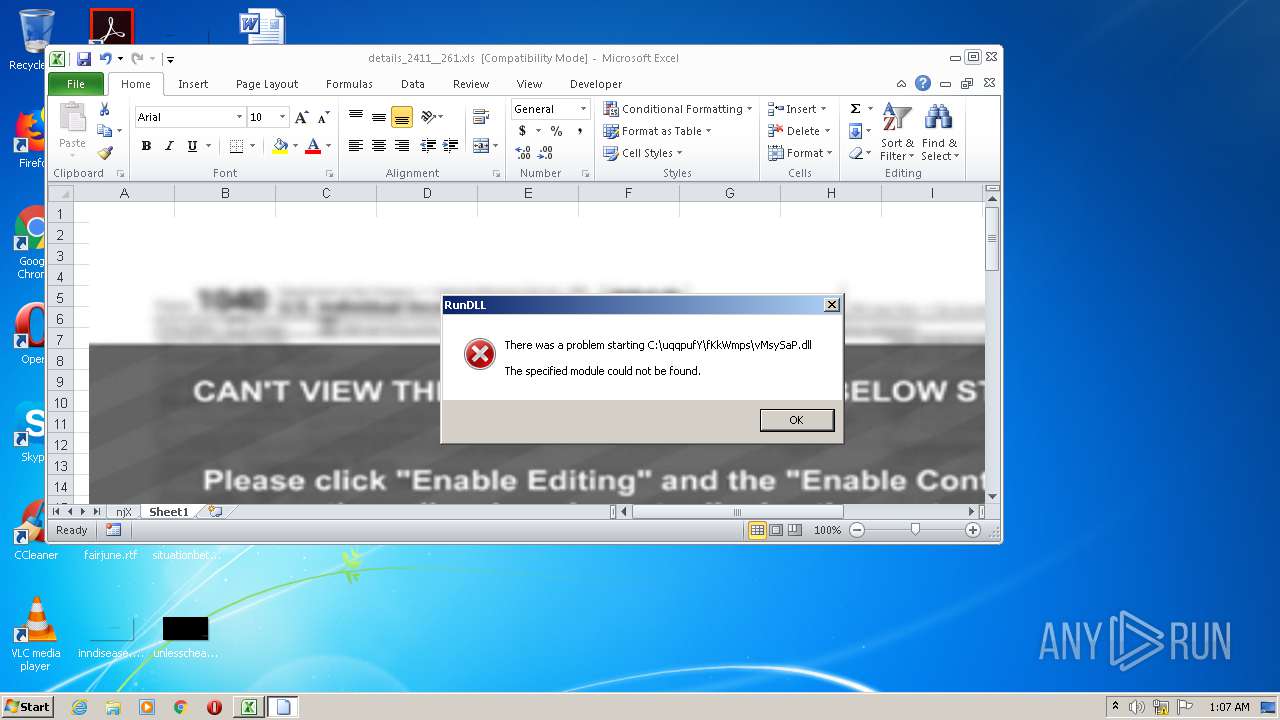Open the Format cells dropdown
The image size is (1280, 720).
click(800, 153)
